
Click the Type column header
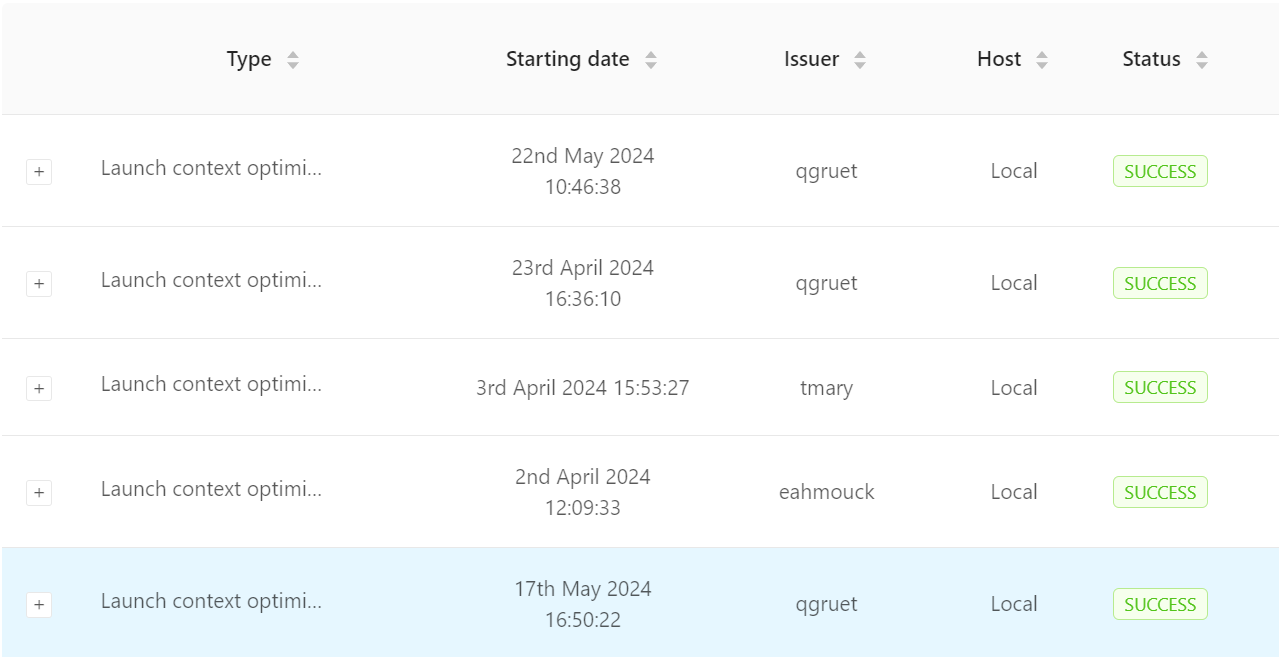[249, 59]
